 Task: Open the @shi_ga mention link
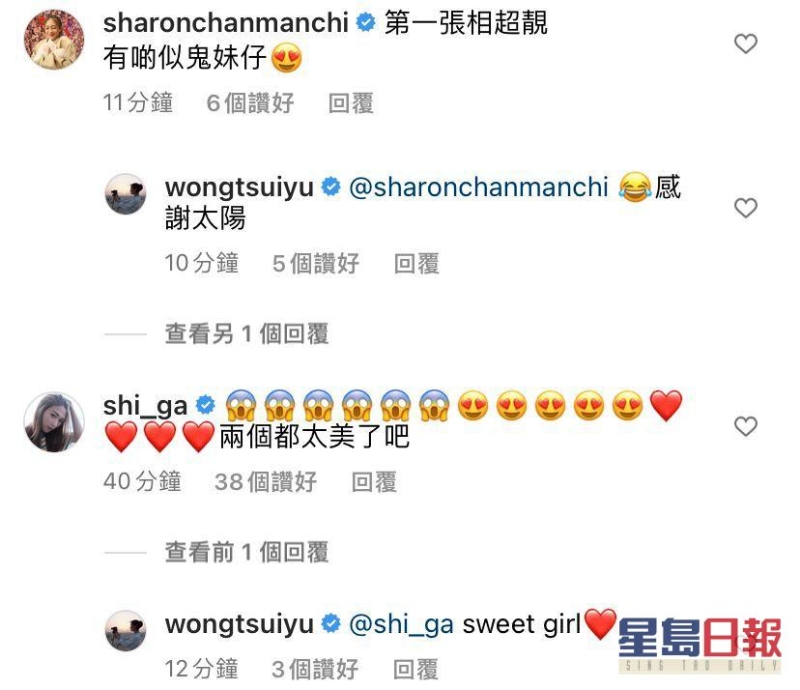401,625
